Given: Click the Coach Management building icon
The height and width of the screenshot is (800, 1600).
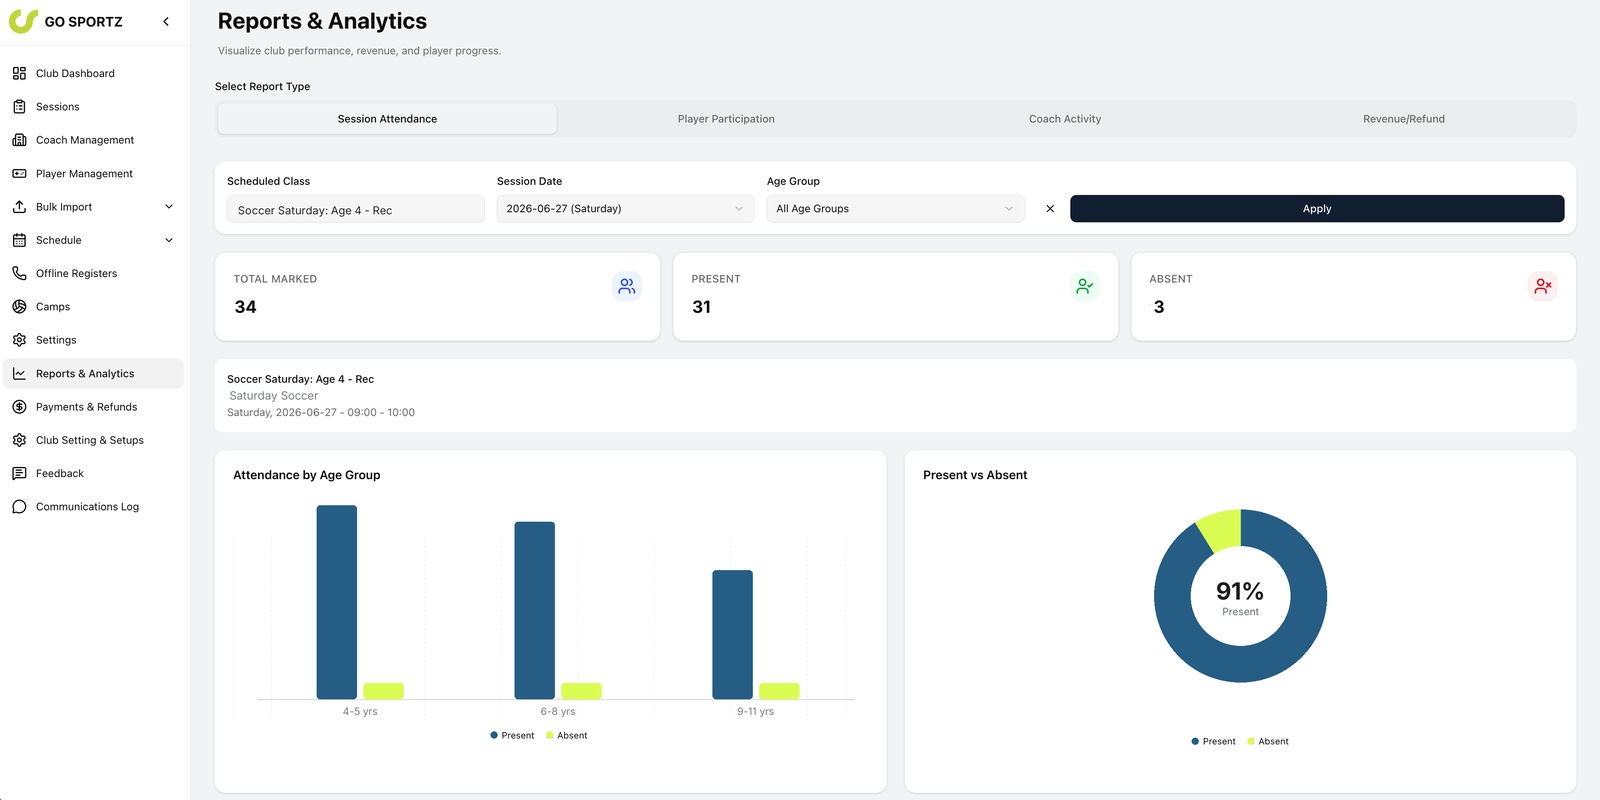Looking at the screenshot, I should coord(19,140).
